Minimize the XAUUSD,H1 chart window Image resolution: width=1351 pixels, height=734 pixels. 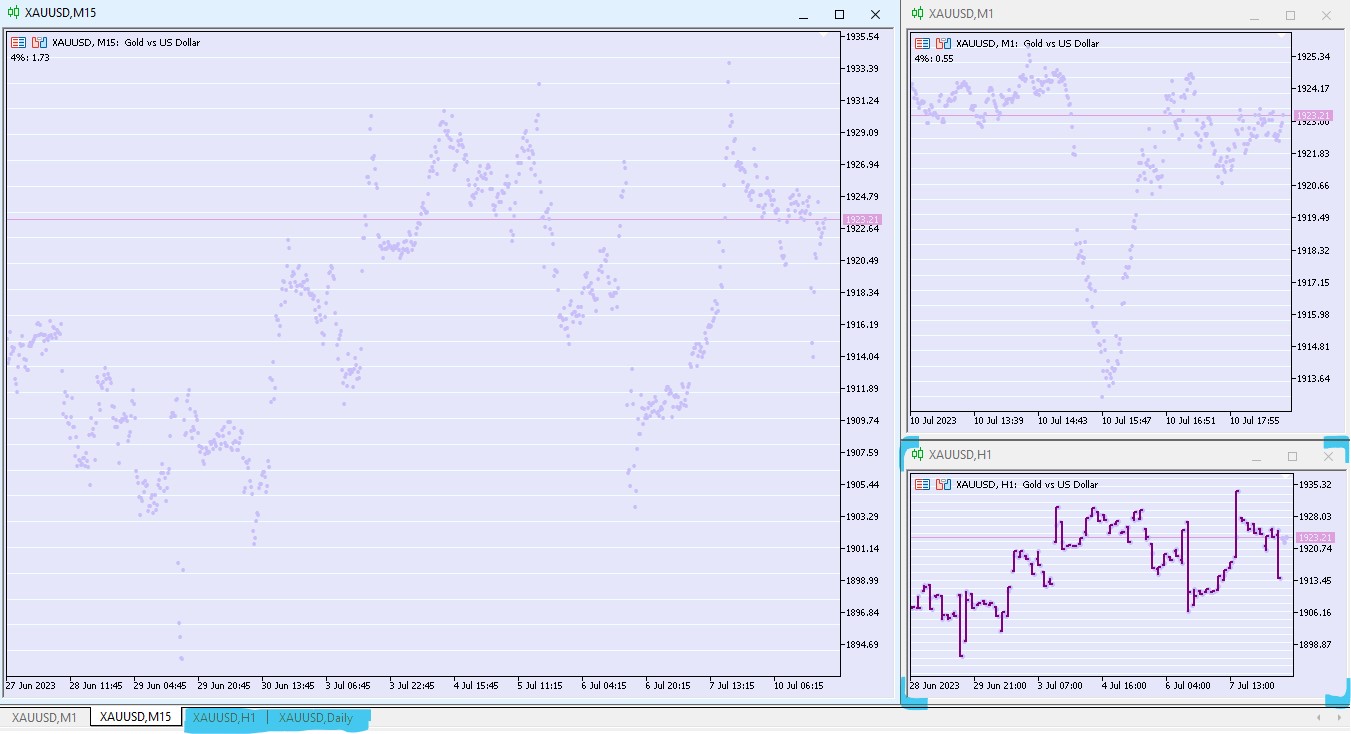(x=1255, y=457)
